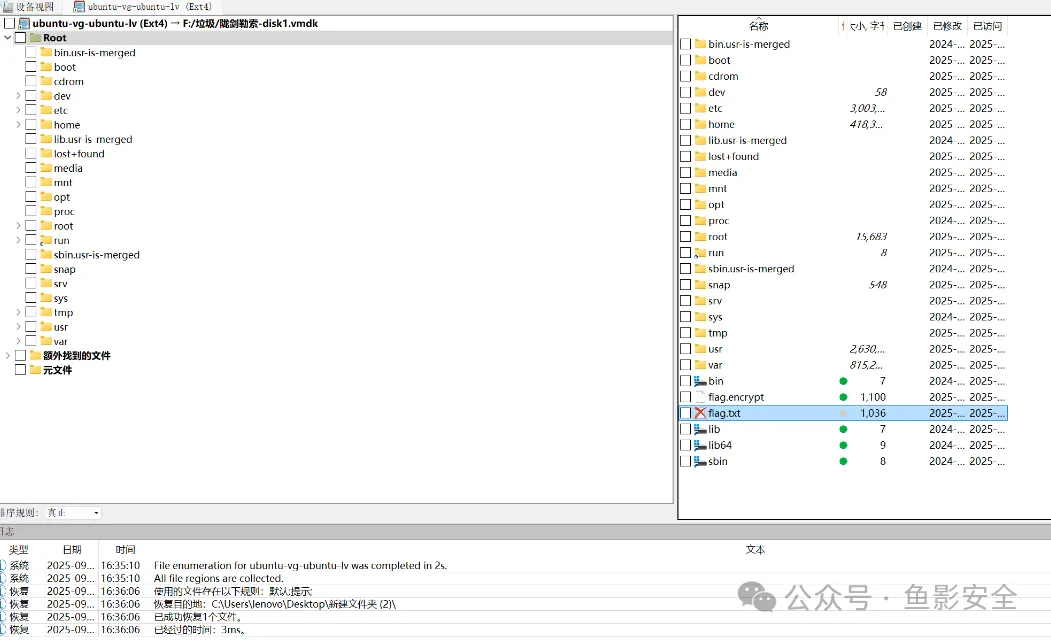Select the 已成功恢复1个文件 log entry

coord(199,617)
